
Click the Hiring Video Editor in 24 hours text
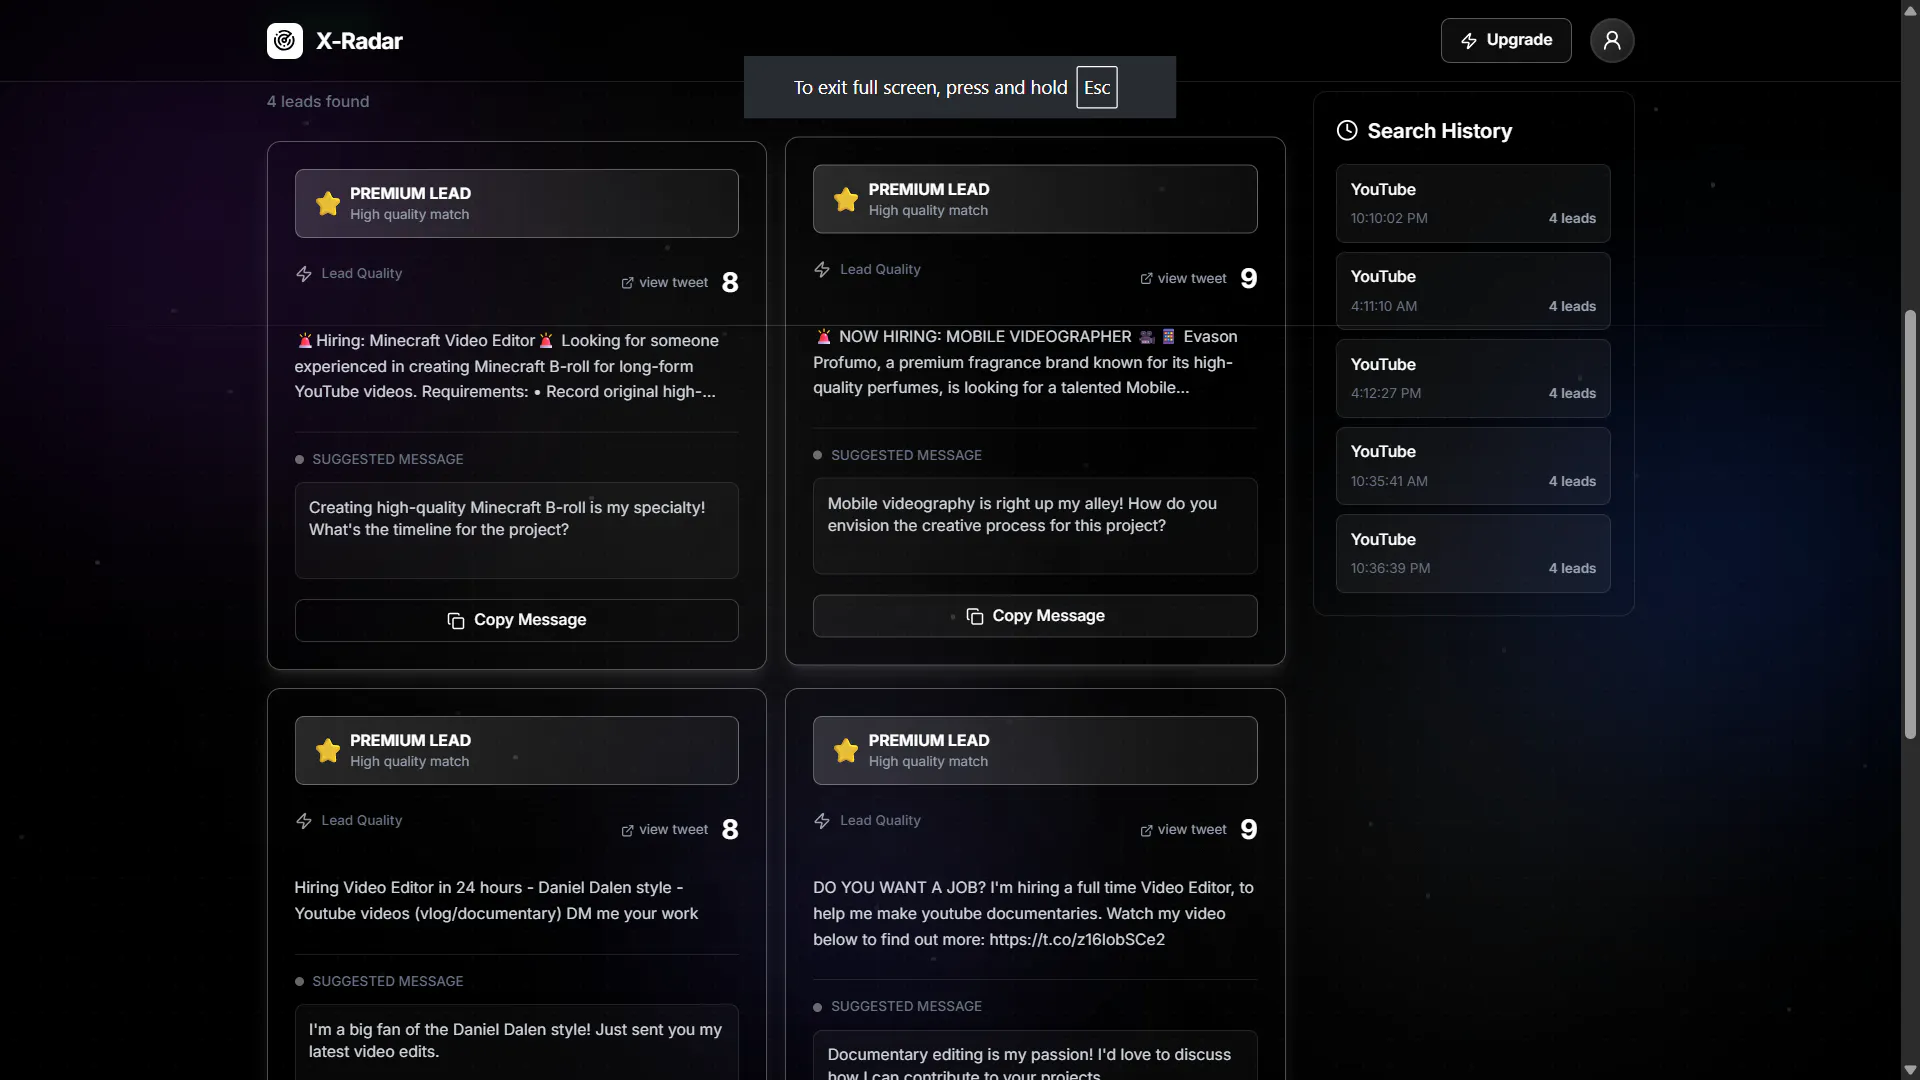point(496,901)
